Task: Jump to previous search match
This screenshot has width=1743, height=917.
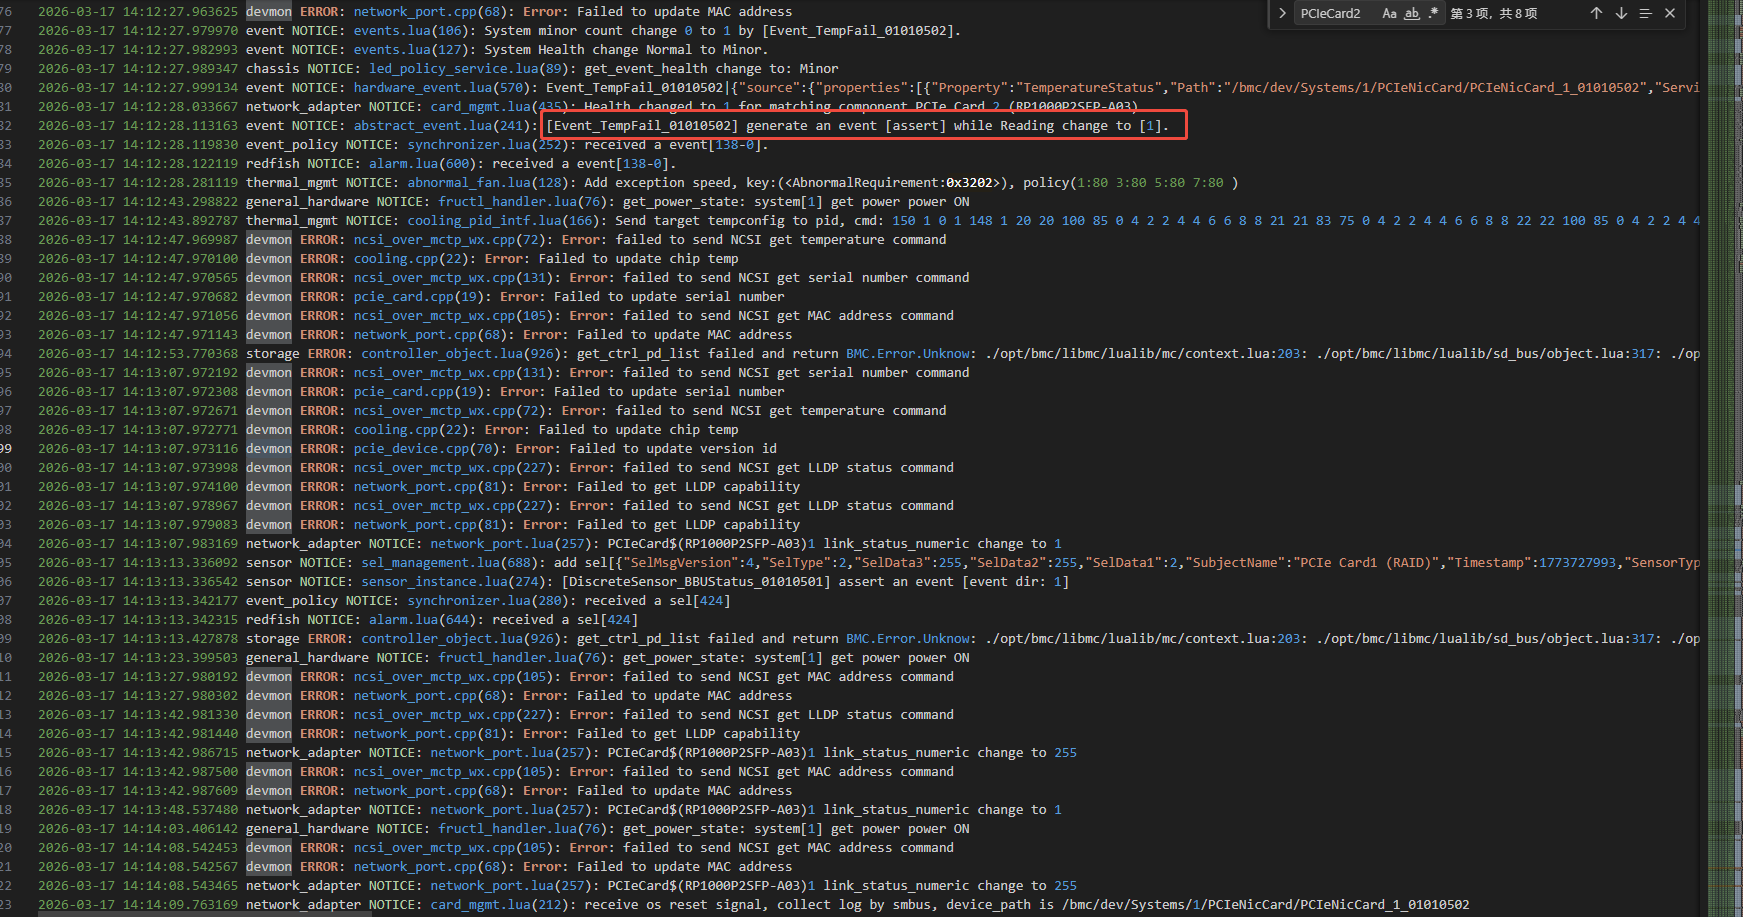Action: tap(1596, 13)
